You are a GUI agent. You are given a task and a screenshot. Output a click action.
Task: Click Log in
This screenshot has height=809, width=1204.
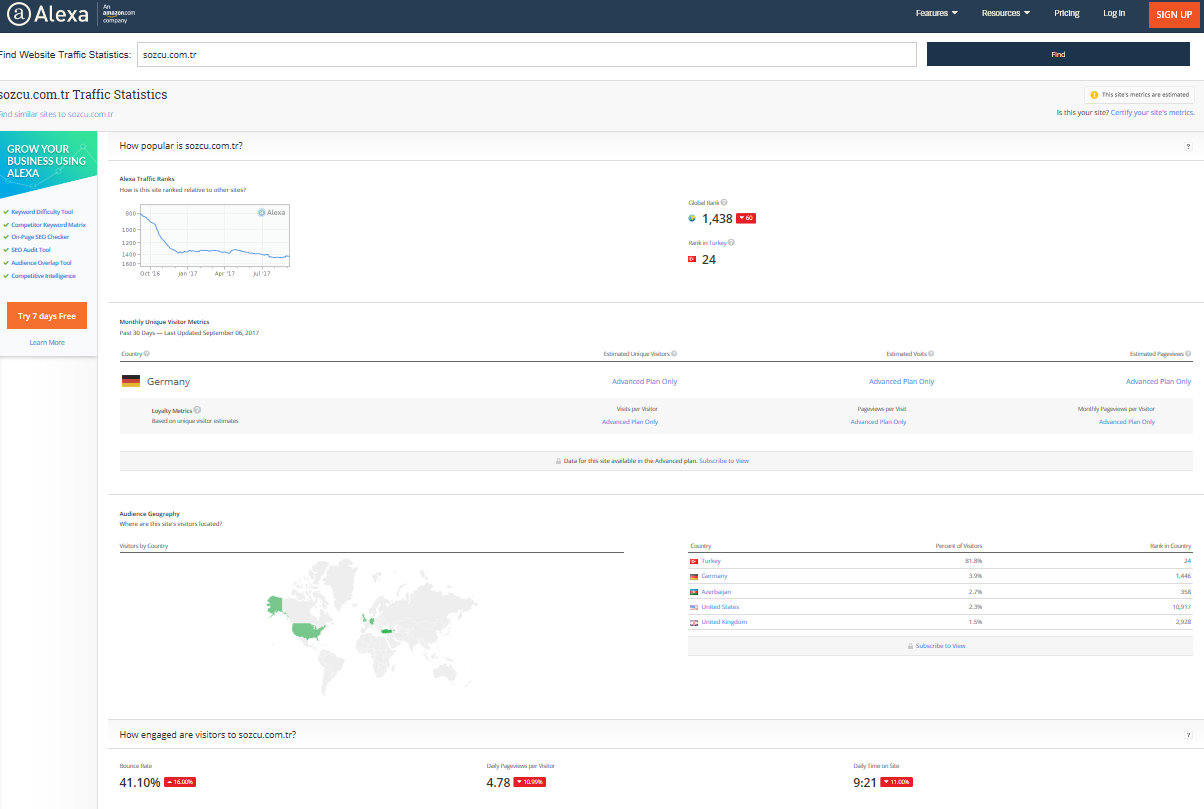tap(1114, 13)
